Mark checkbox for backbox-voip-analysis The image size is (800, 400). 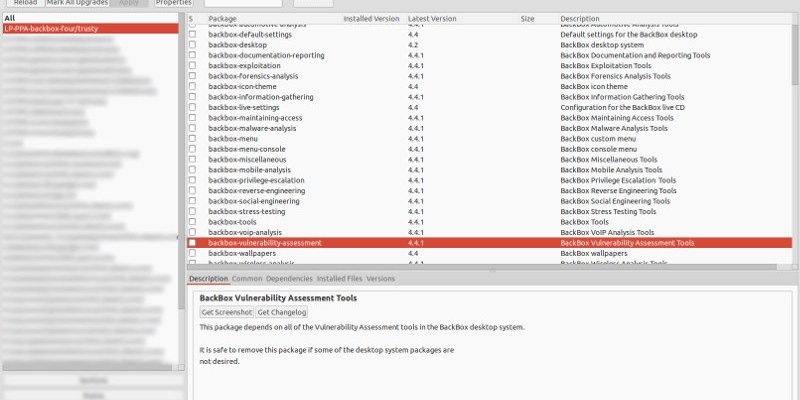coord(192,232)
